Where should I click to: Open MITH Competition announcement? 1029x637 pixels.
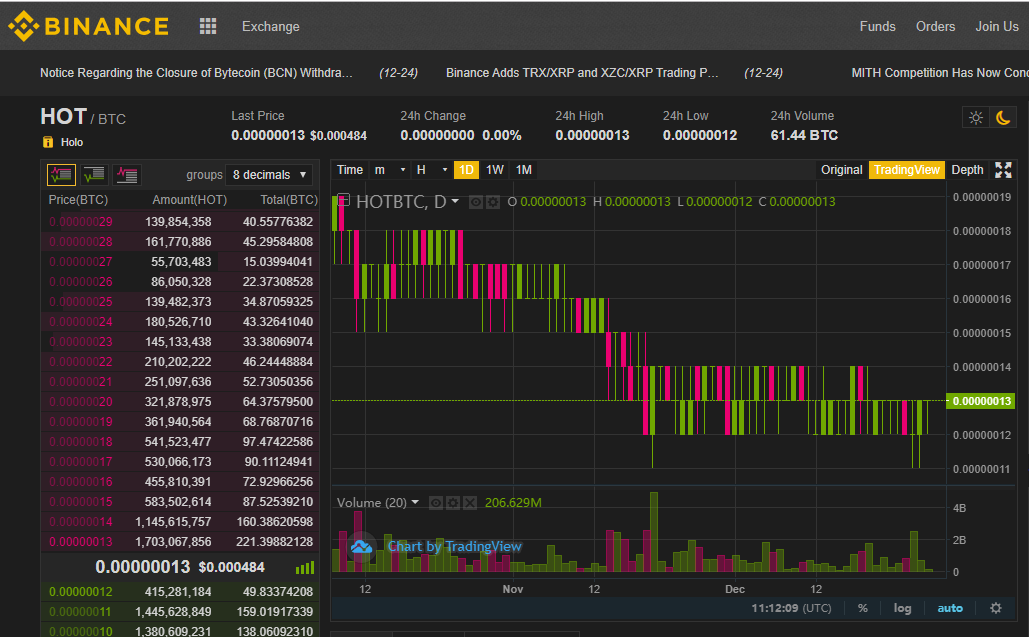coord(940,73)
